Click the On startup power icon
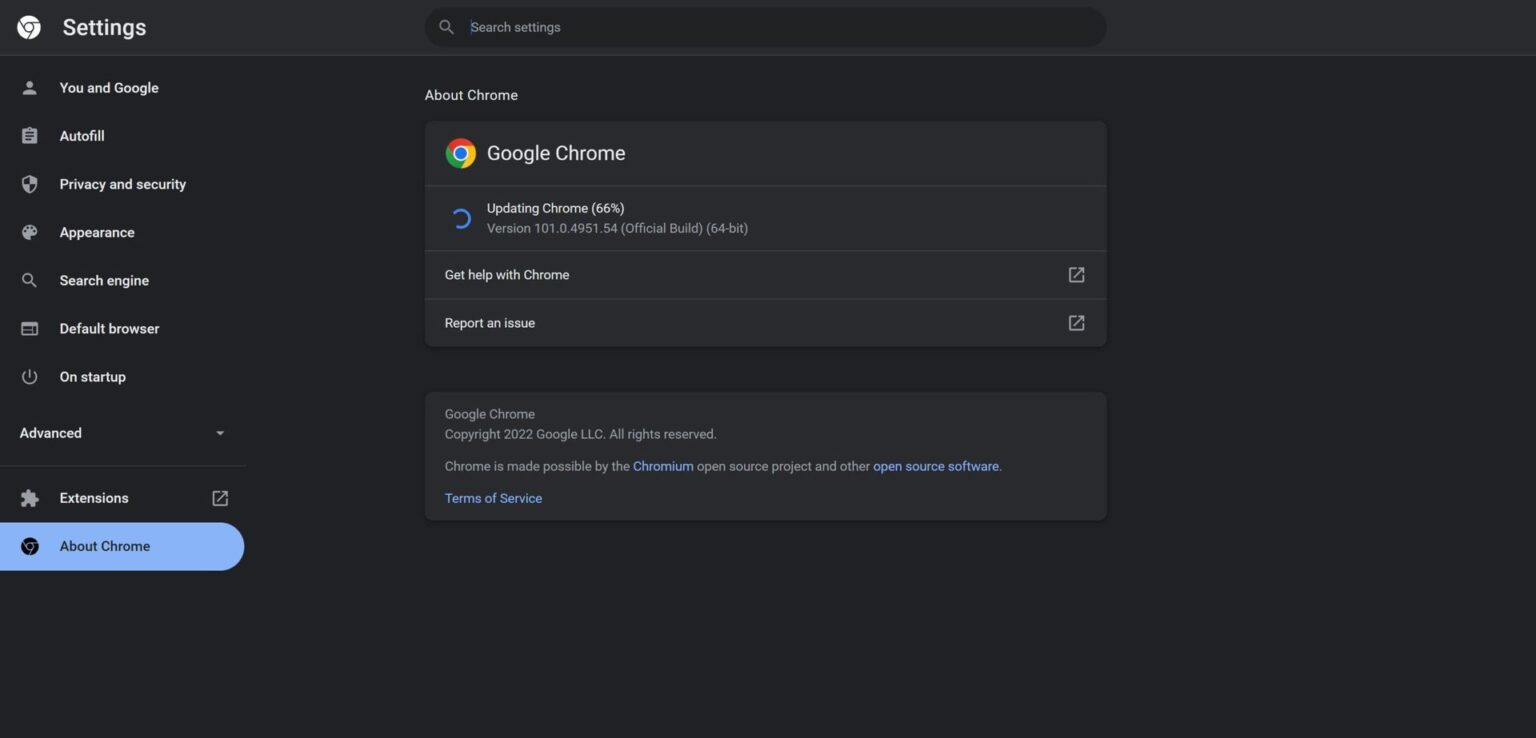The height and width of the screenshot is (738, 1536). tap(30, 377)
